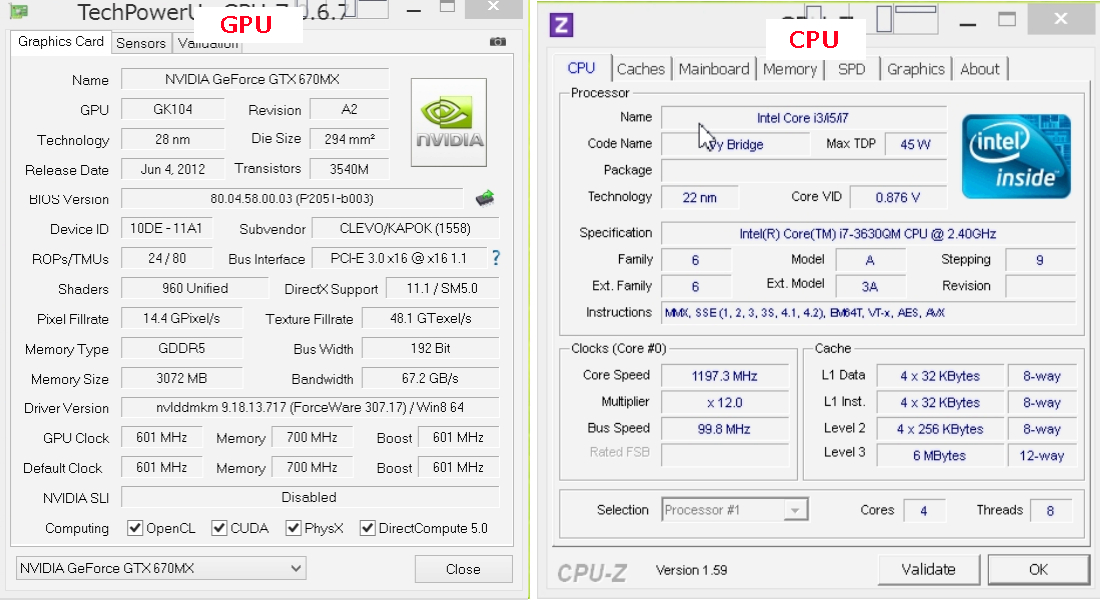The height and width of the screenshot is (600, 1100).
Task: Click the CPU-Z purple Z app icon
Action: [561, 25]
